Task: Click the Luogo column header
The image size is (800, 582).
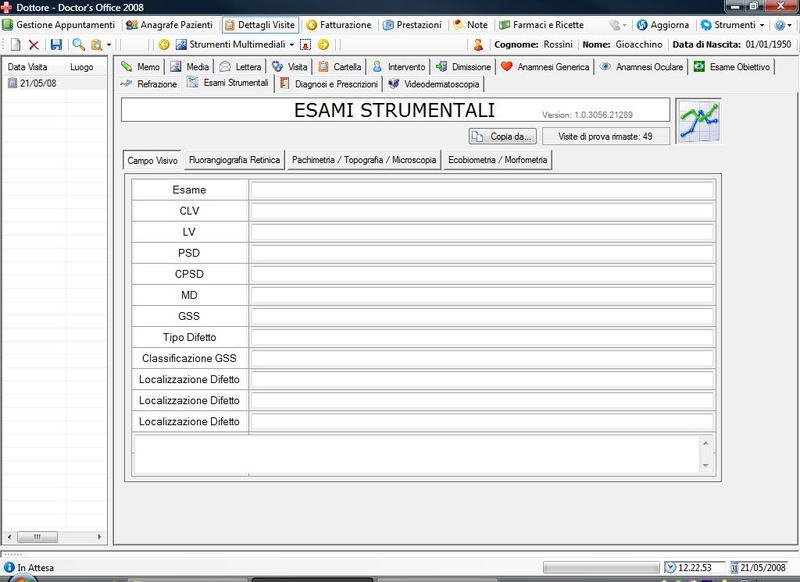Action: point(86,67)
